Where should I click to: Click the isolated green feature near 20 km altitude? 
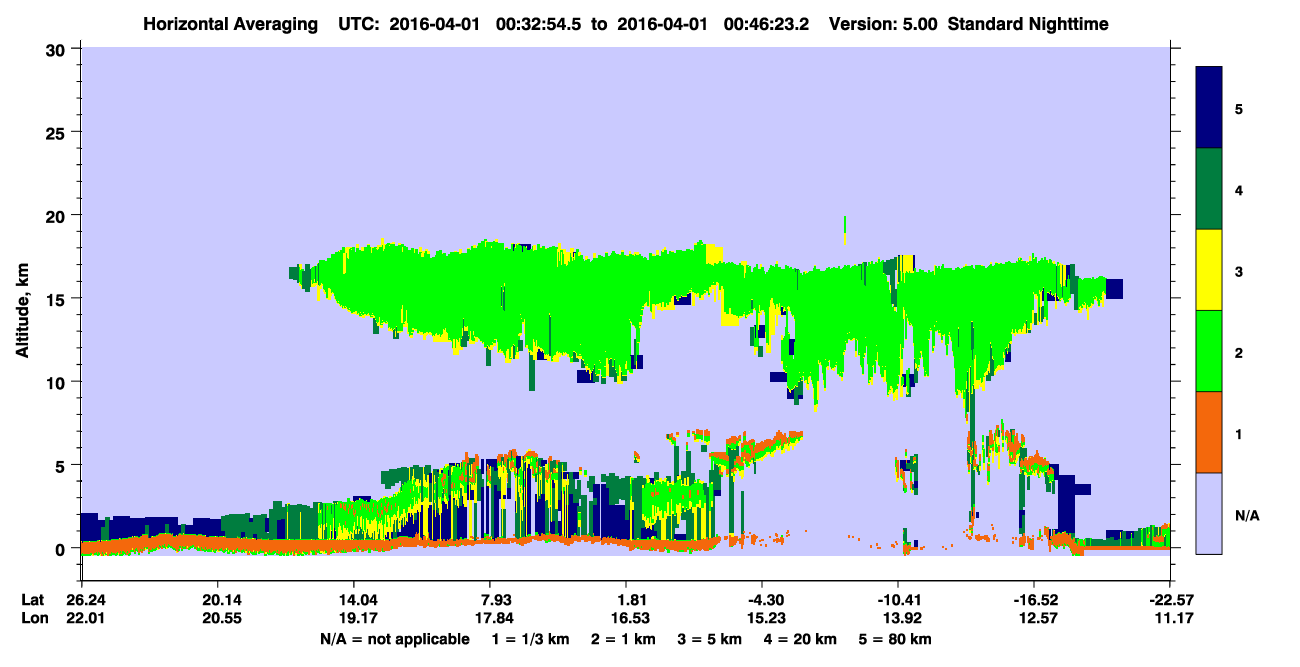click(845, 230)
